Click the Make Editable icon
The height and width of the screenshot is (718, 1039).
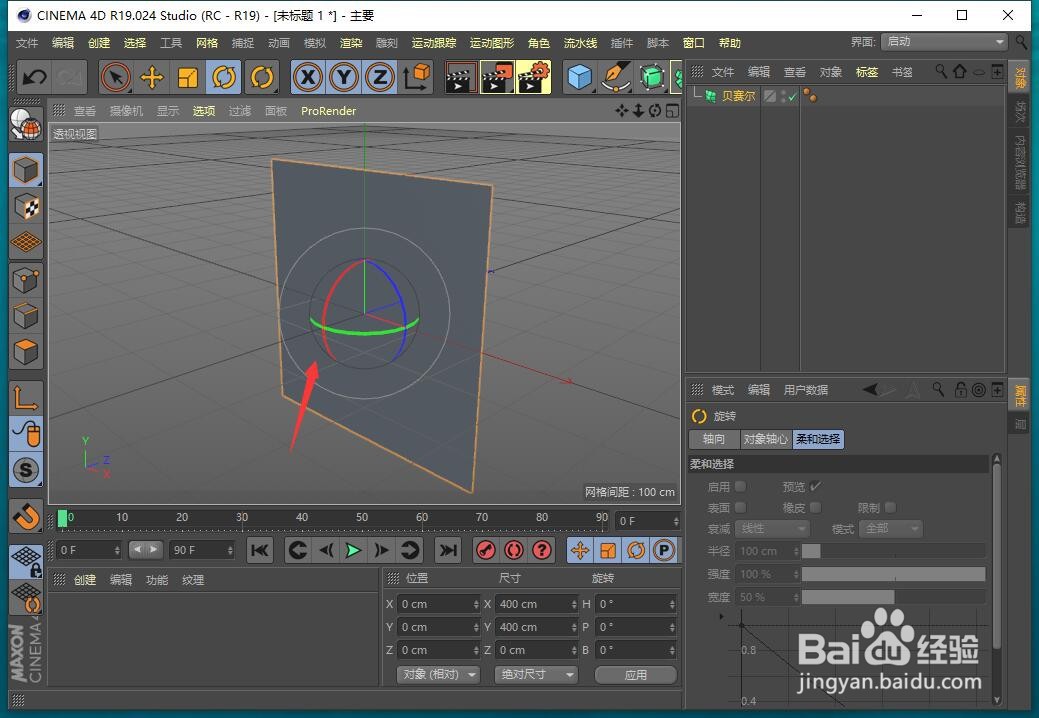coord(27,123)
